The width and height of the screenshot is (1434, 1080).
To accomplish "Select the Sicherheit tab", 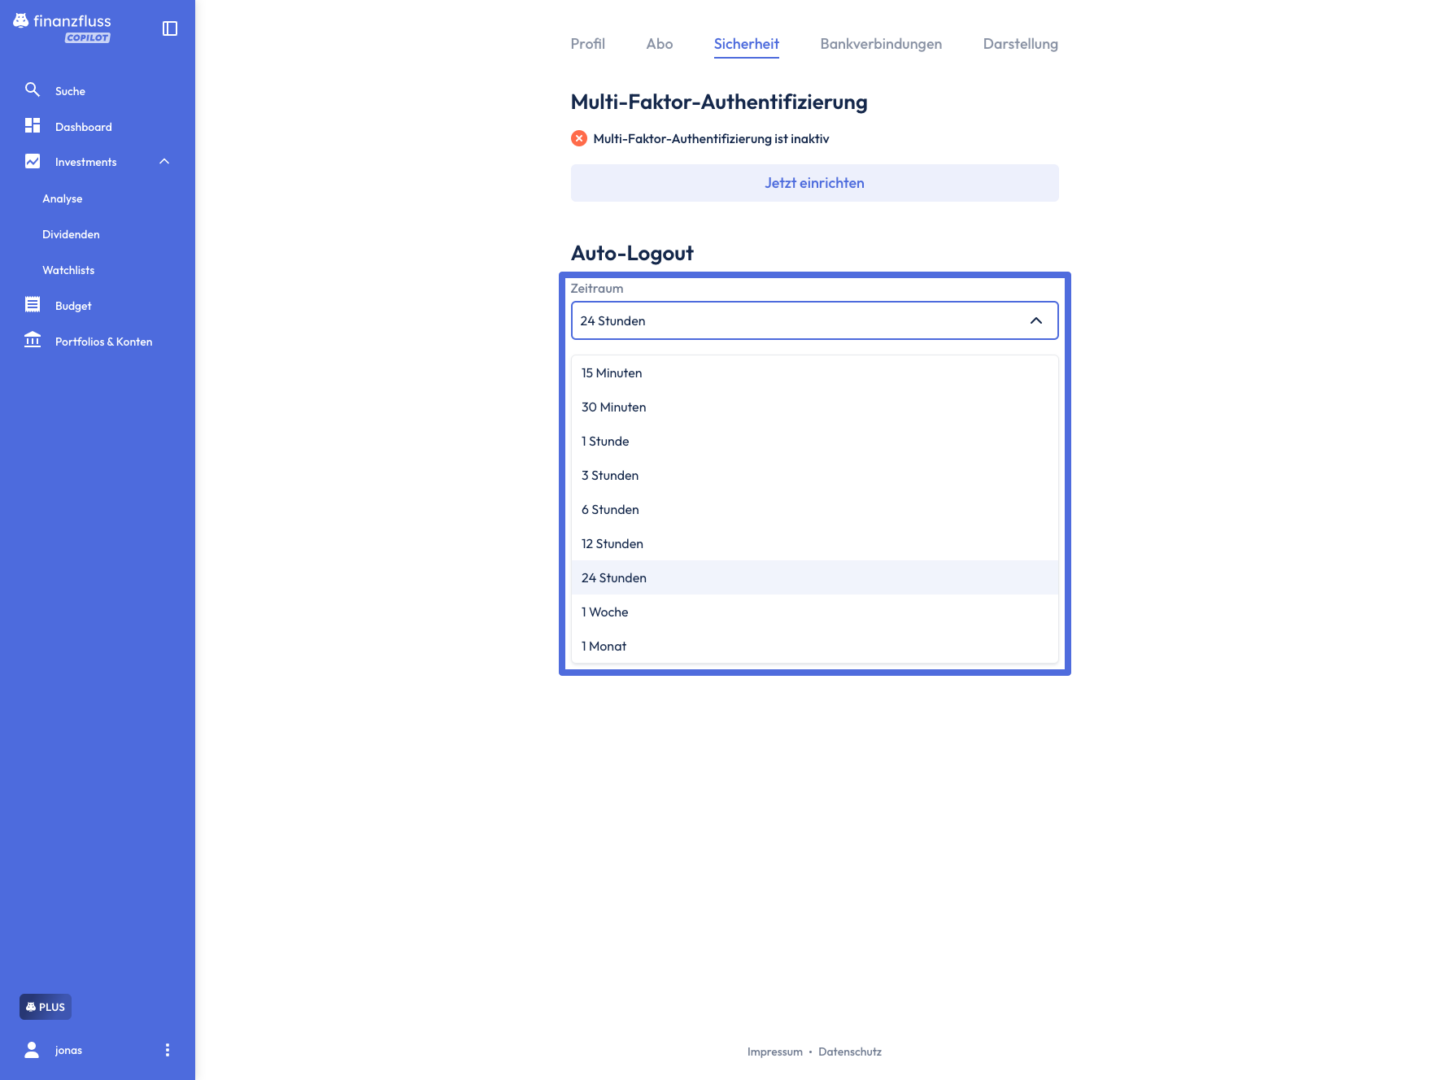I will coord(746,44).
